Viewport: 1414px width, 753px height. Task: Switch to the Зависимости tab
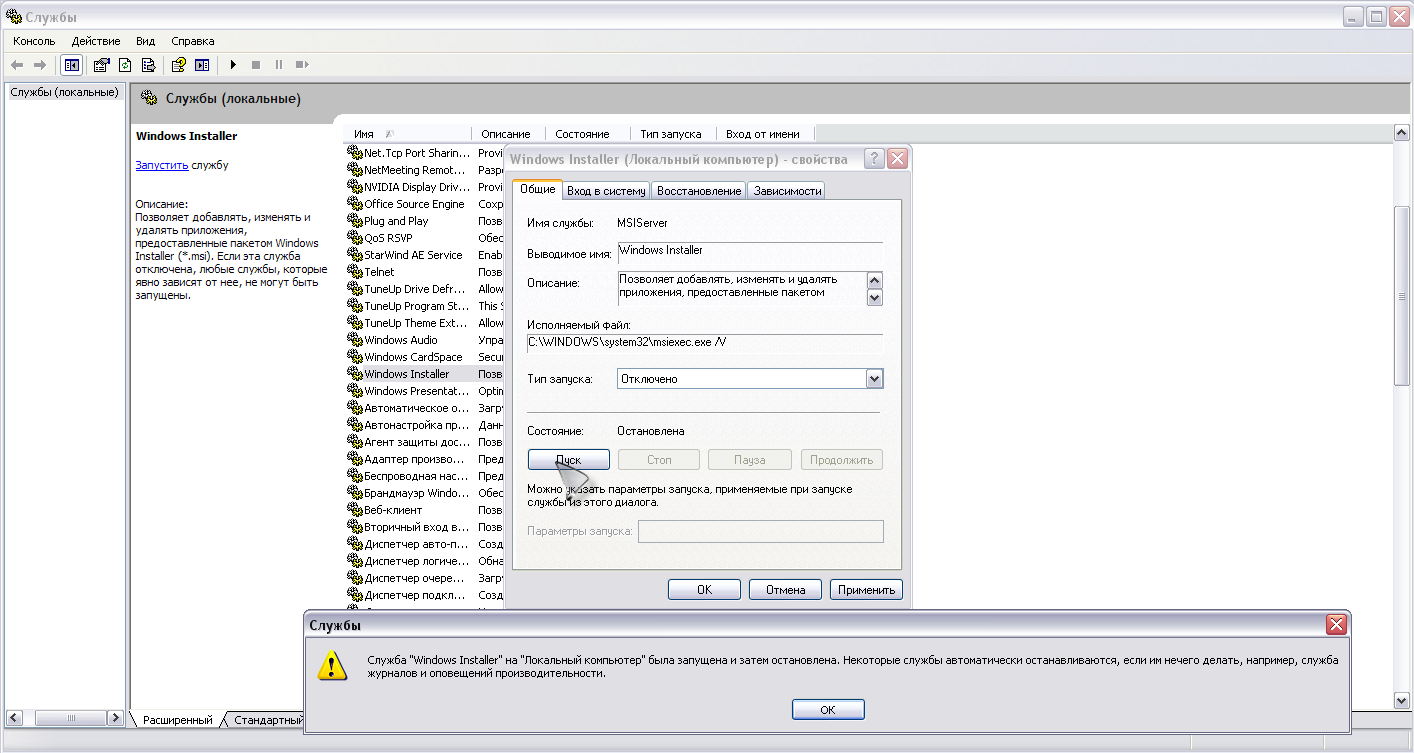point(787,190)
